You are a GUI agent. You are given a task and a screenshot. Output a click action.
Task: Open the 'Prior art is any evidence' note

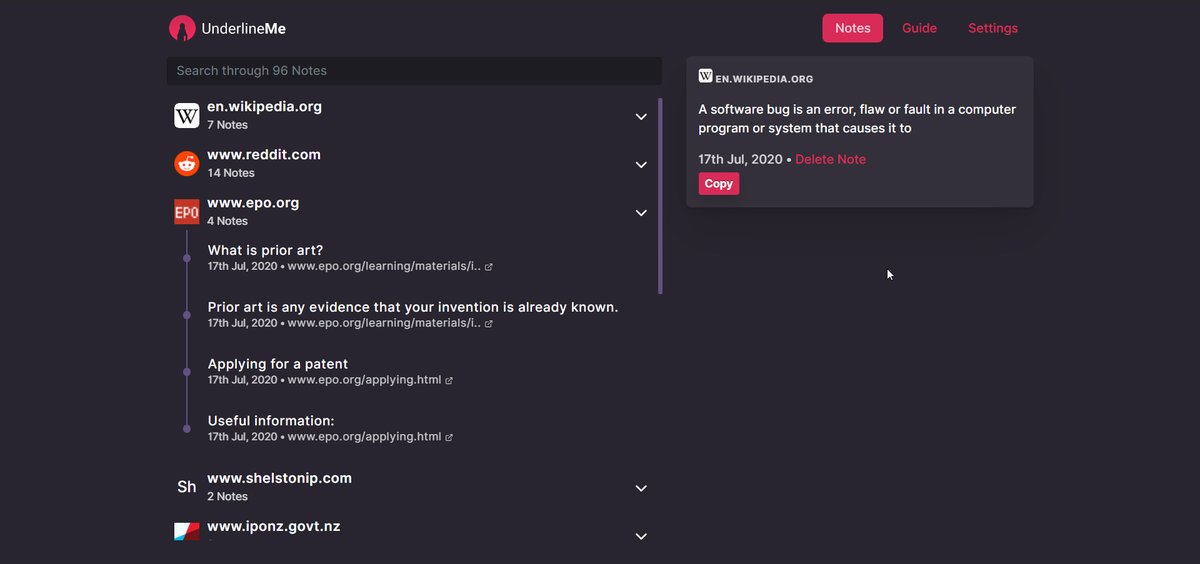[x=413, y=307]
